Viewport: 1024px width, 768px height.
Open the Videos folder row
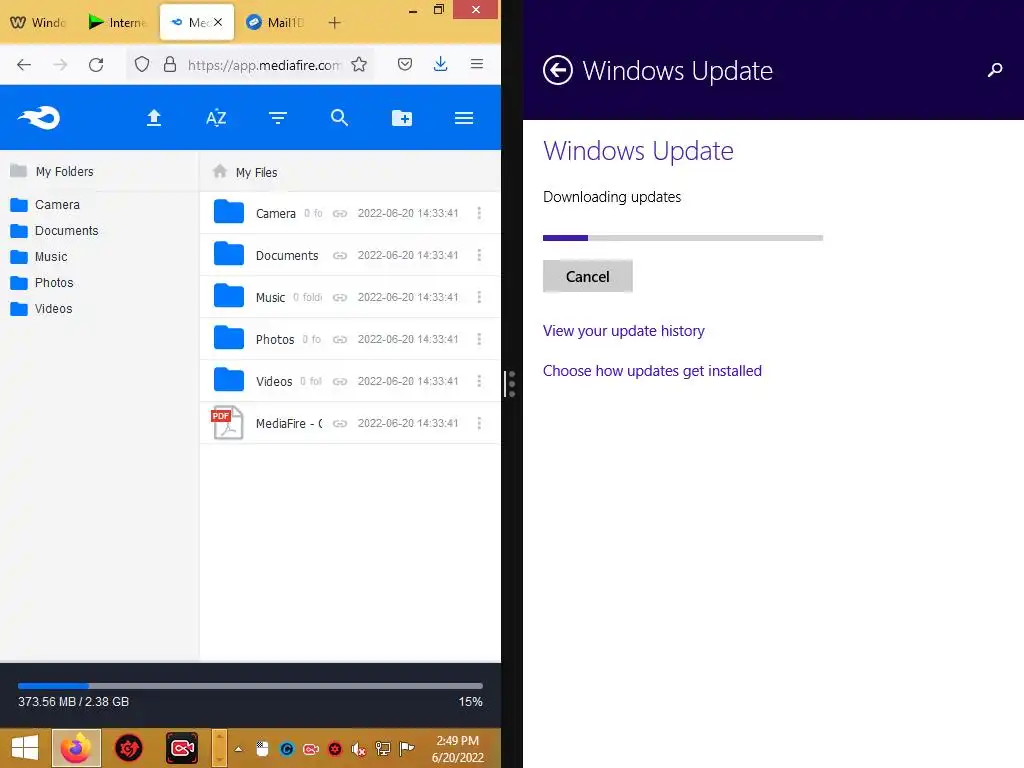click(x=350, y=381)
